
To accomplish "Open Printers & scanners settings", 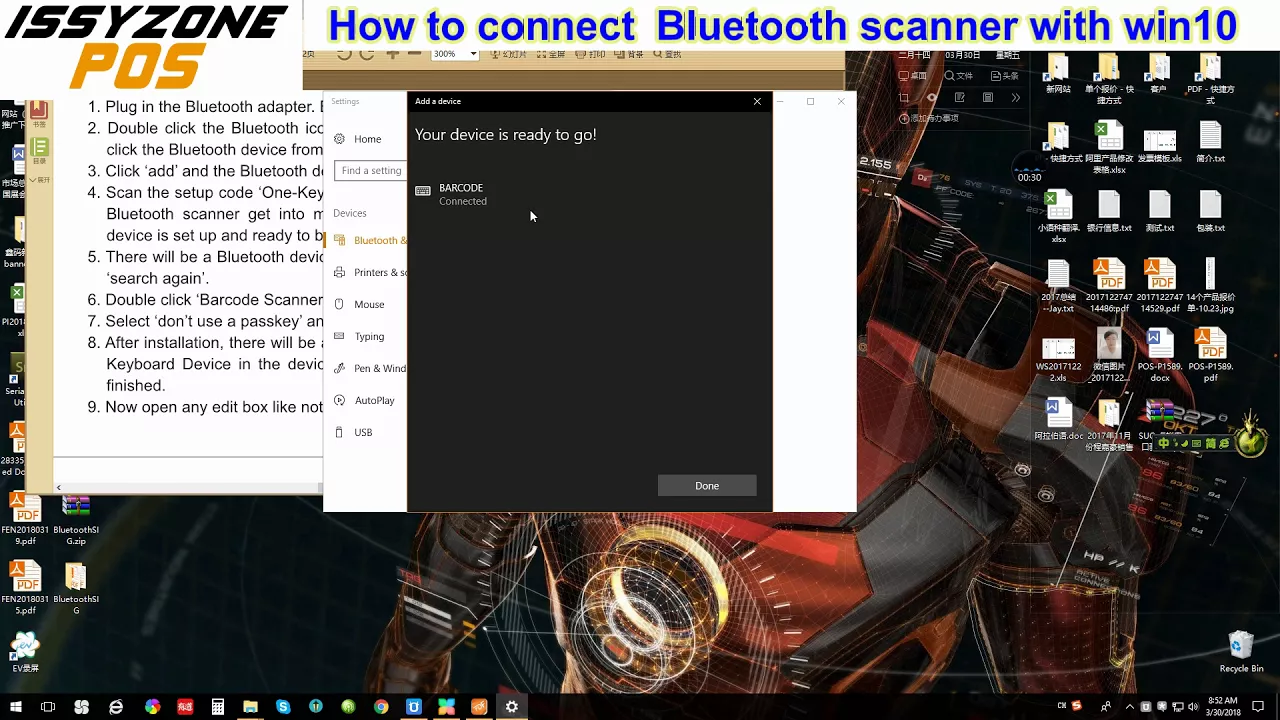I will tap(368, 272).
